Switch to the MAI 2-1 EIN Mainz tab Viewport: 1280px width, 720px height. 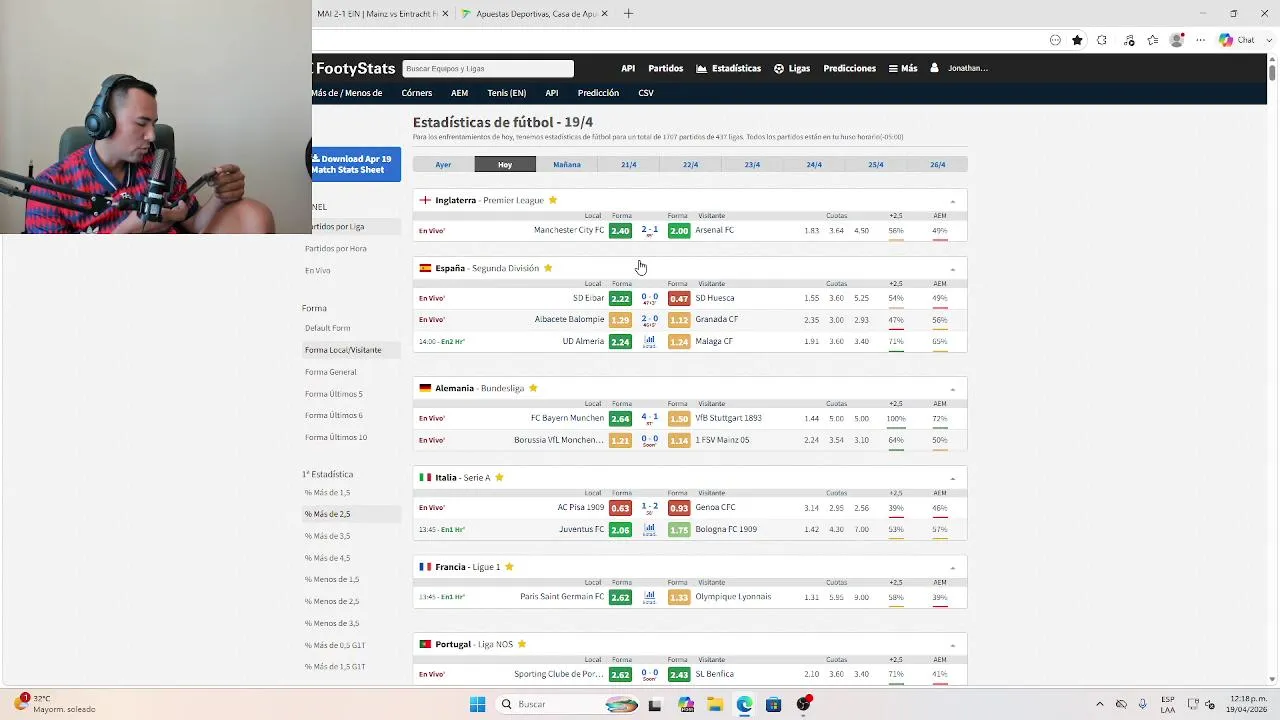380,14
